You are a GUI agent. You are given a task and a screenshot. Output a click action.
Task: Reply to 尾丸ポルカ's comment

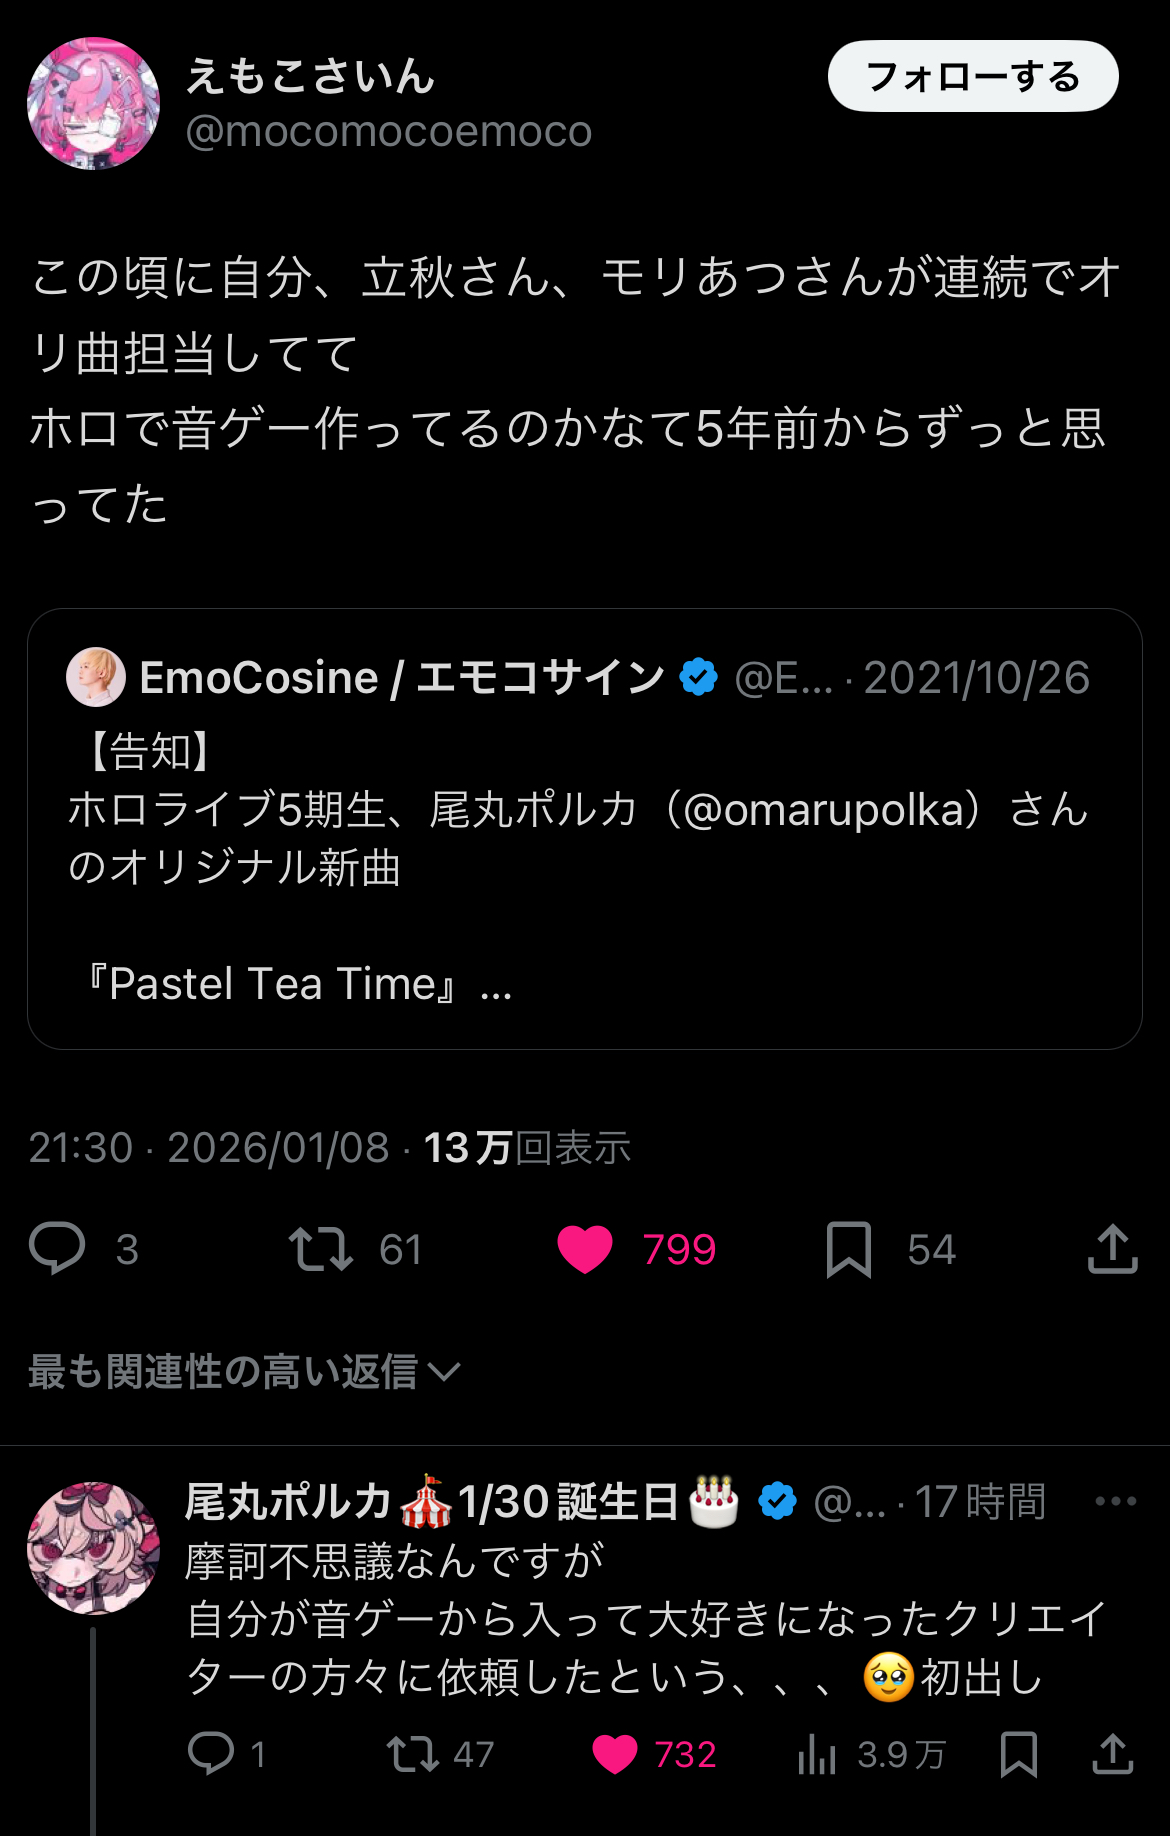click(x=211, y=1753)
